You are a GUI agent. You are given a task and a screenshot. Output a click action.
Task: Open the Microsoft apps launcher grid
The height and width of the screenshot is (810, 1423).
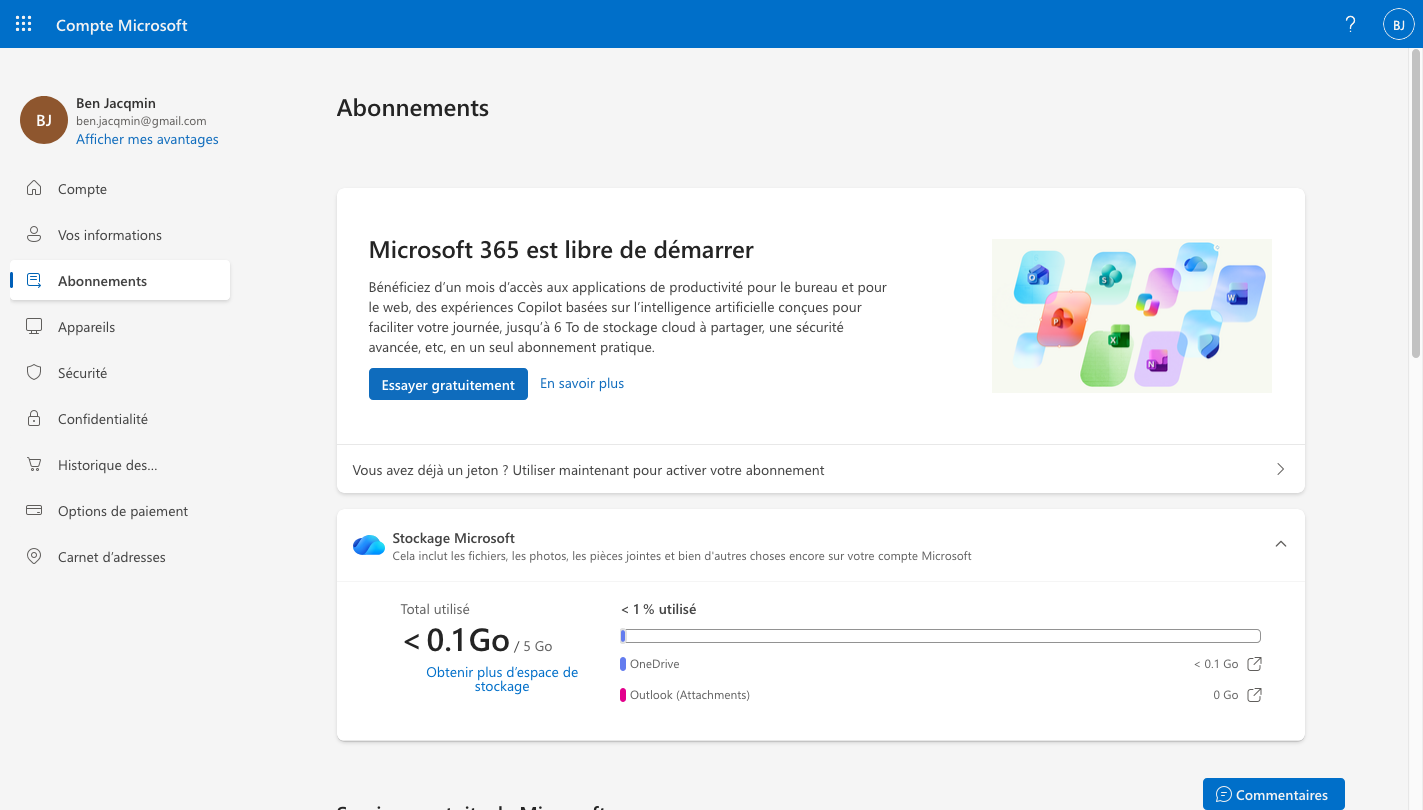(24, 24)
